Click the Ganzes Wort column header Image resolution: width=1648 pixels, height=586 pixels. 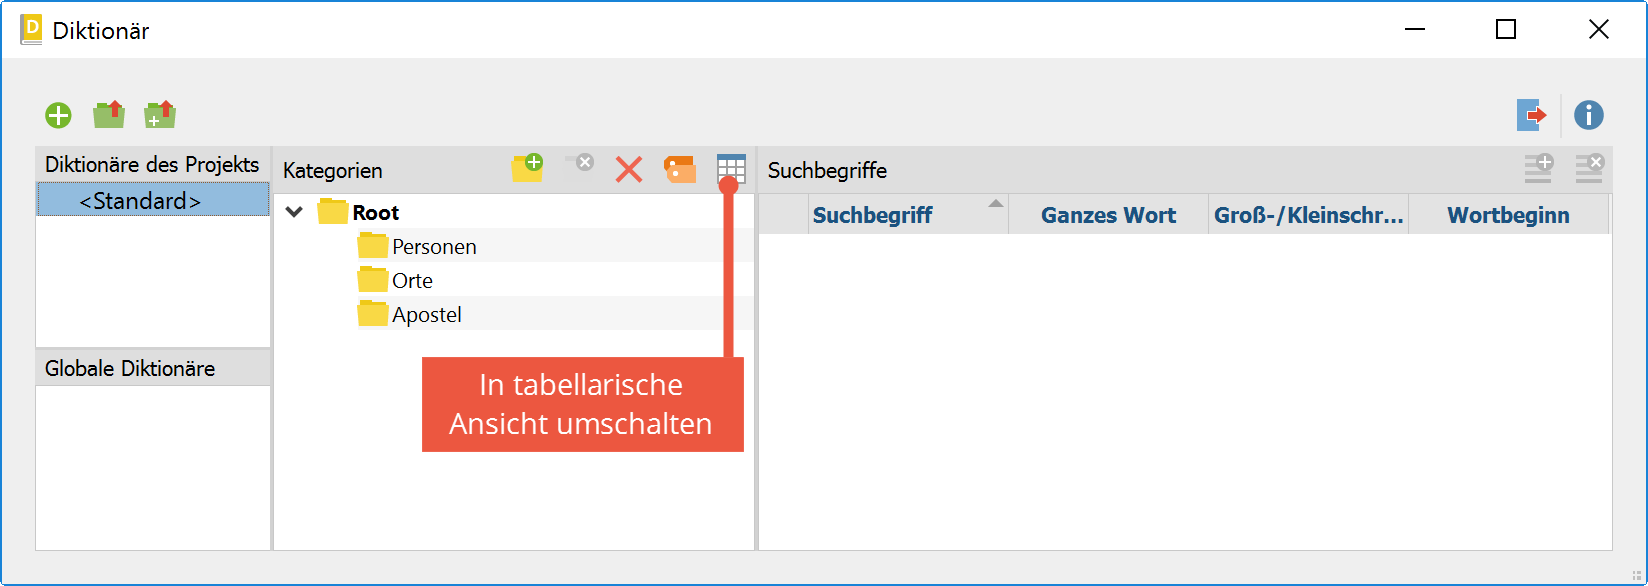click(x=1108, y=215)
